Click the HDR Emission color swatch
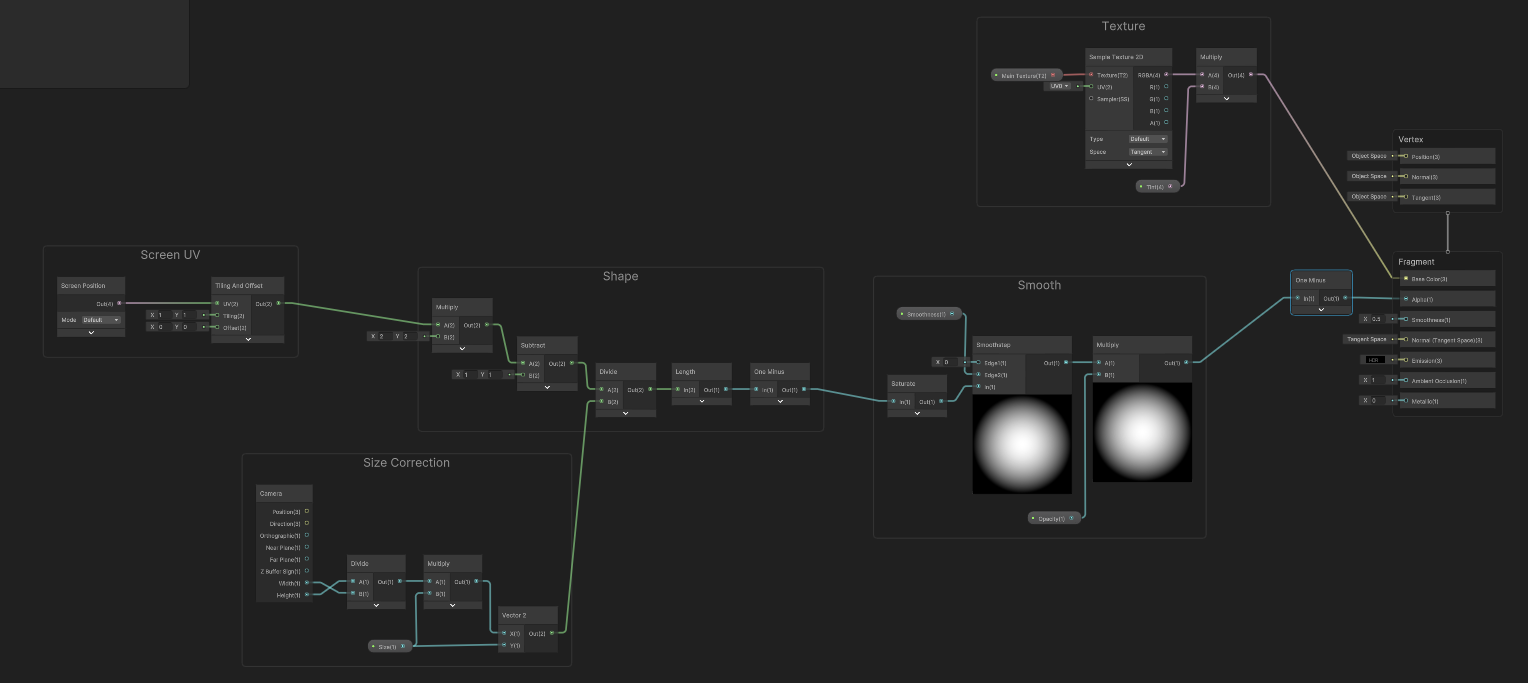The height and width of the screenshot is (683, 1528). [x=1373, y=360]
